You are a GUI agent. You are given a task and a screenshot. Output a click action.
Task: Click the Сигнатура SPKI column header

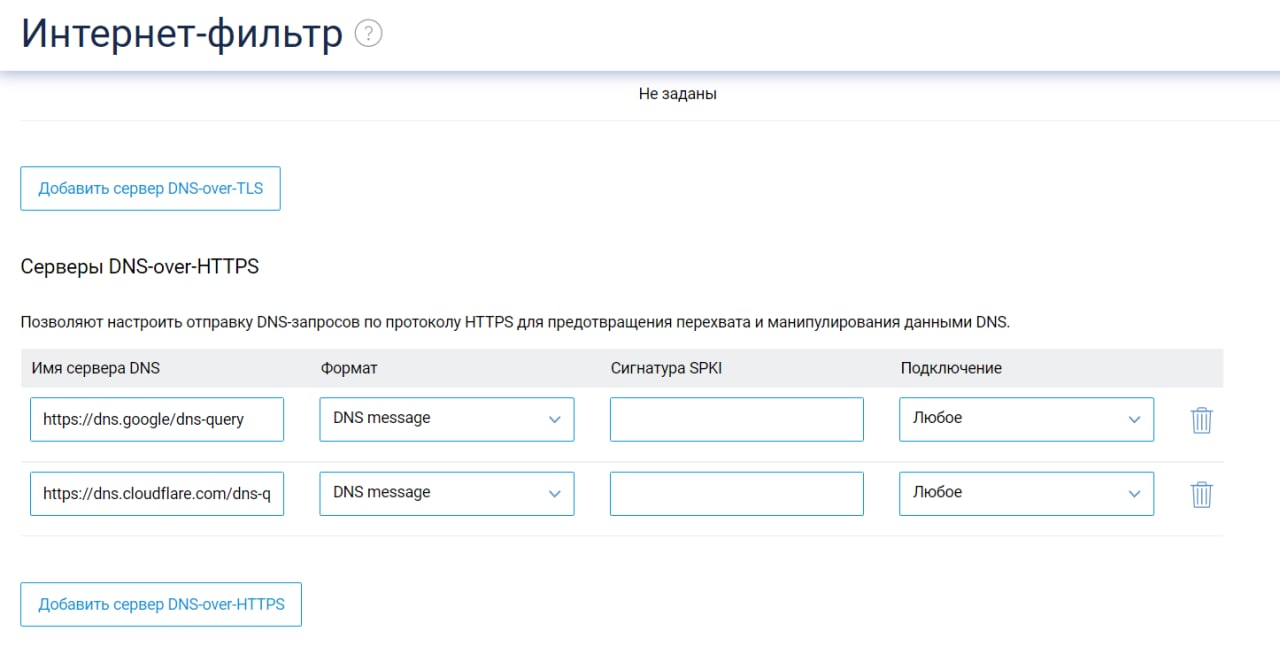tap(666, 368)
